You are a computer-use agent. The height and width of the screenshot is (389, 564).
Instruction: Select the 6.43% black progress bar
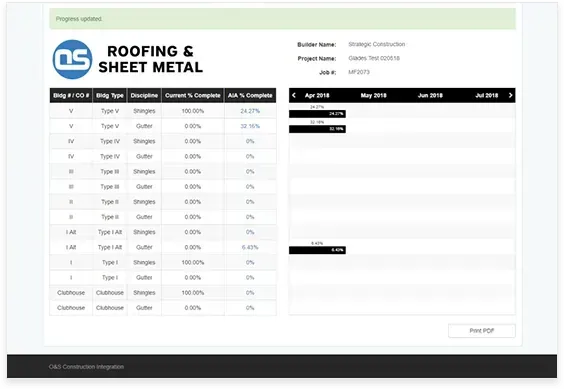coord(317,250)
